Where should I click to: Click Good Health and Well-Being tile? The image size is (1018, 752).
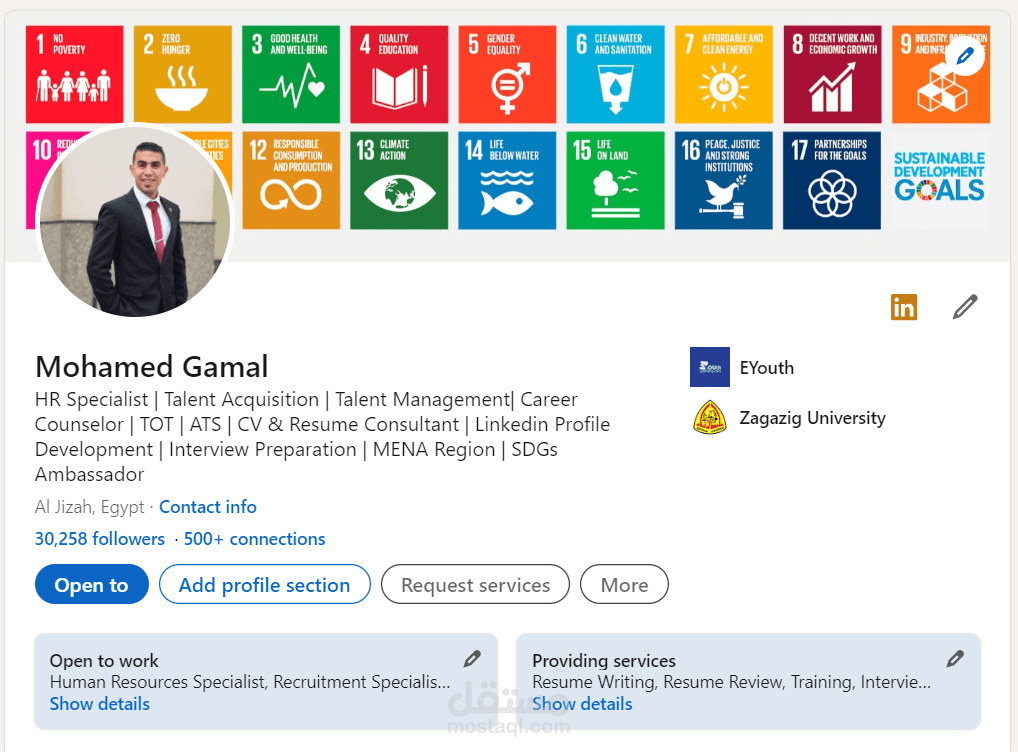291,74
